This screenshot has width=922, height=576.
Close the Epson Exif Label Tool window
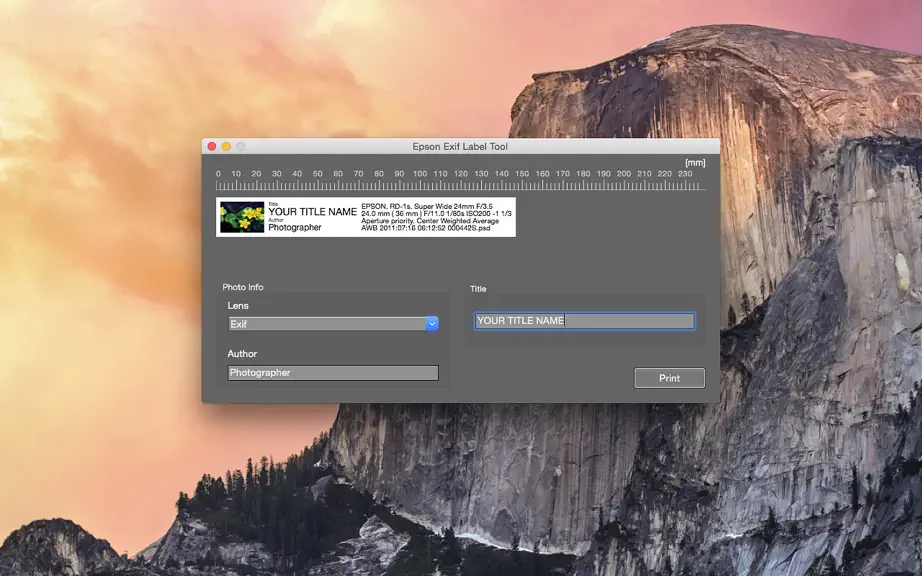point(212,146)
